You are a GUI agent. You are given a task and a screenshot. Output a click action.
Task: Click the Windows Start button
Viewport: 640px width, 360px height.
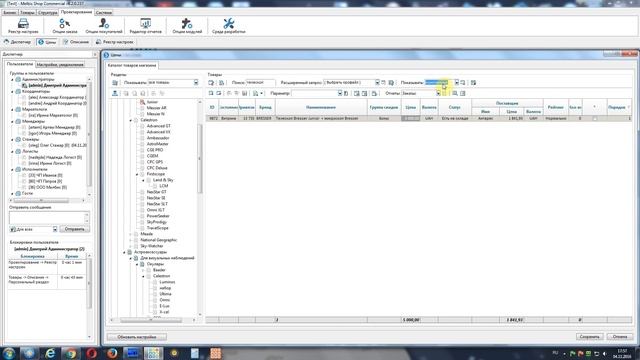coord(9,353)
